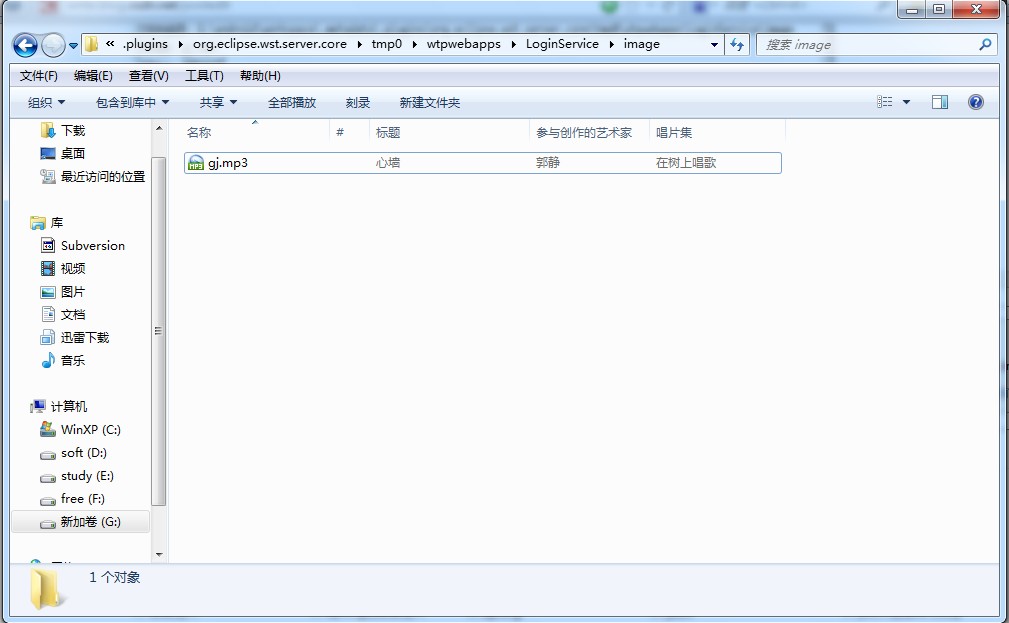
Task: Open free (F:) drive
Action: [82, 499]
